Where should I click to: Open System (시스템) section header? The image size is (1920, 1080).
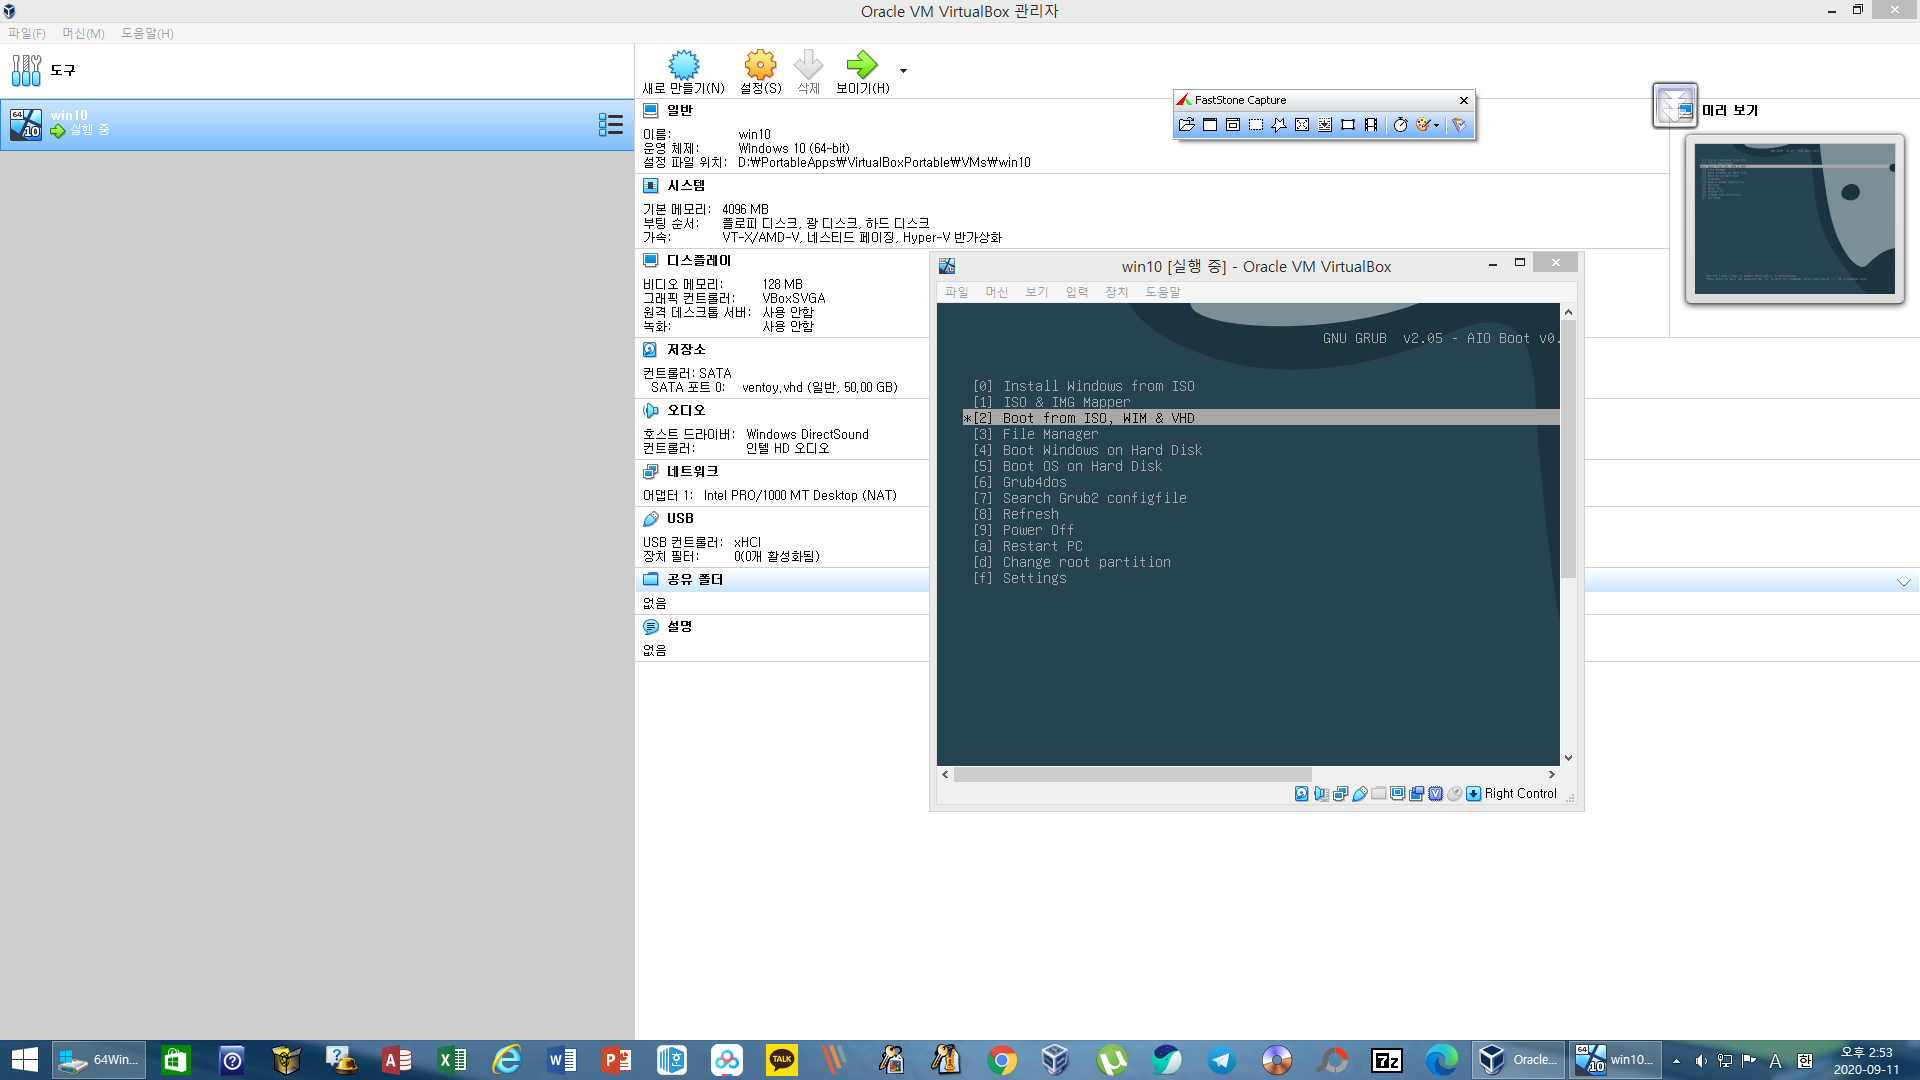(x=686, y=185)
